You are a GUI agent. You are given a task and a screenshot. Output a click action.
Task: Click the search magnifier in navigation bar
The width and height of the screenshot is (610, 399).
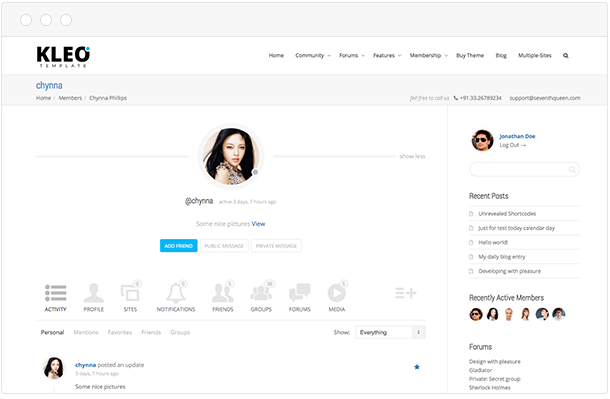click(x=566, y=56)
